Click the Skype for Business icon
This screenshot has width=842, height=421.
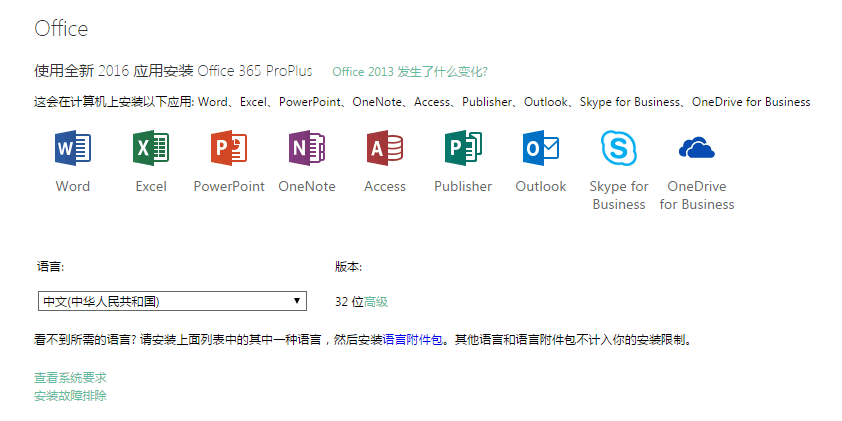tap(619, 148)
